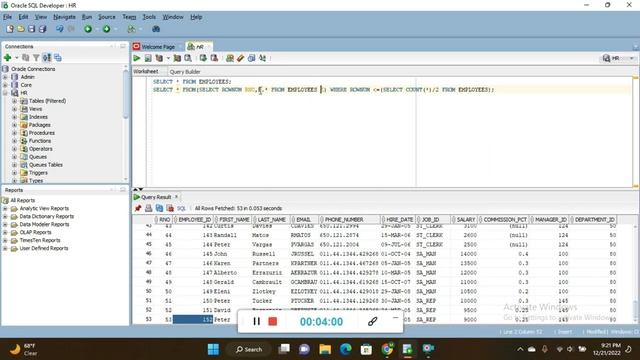Expand the Core connection node
640x360 pixels.
click(x=5, y=85)
